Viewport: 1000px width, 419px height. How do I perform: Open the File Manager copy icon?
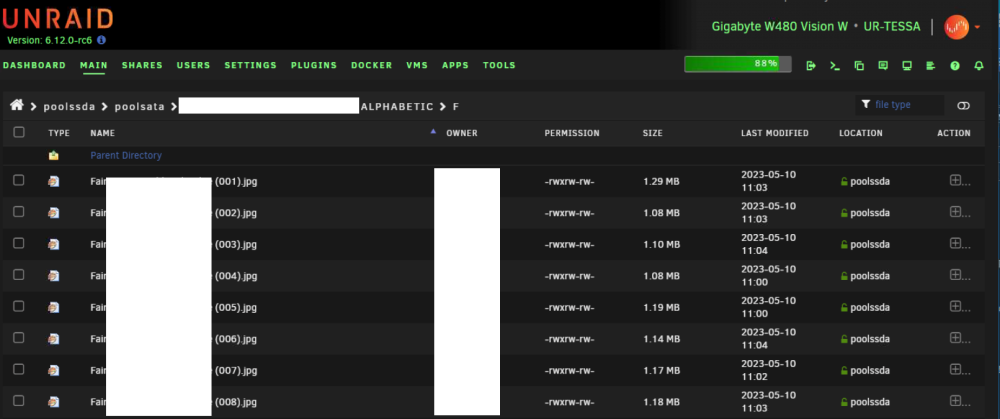[859, 65]
